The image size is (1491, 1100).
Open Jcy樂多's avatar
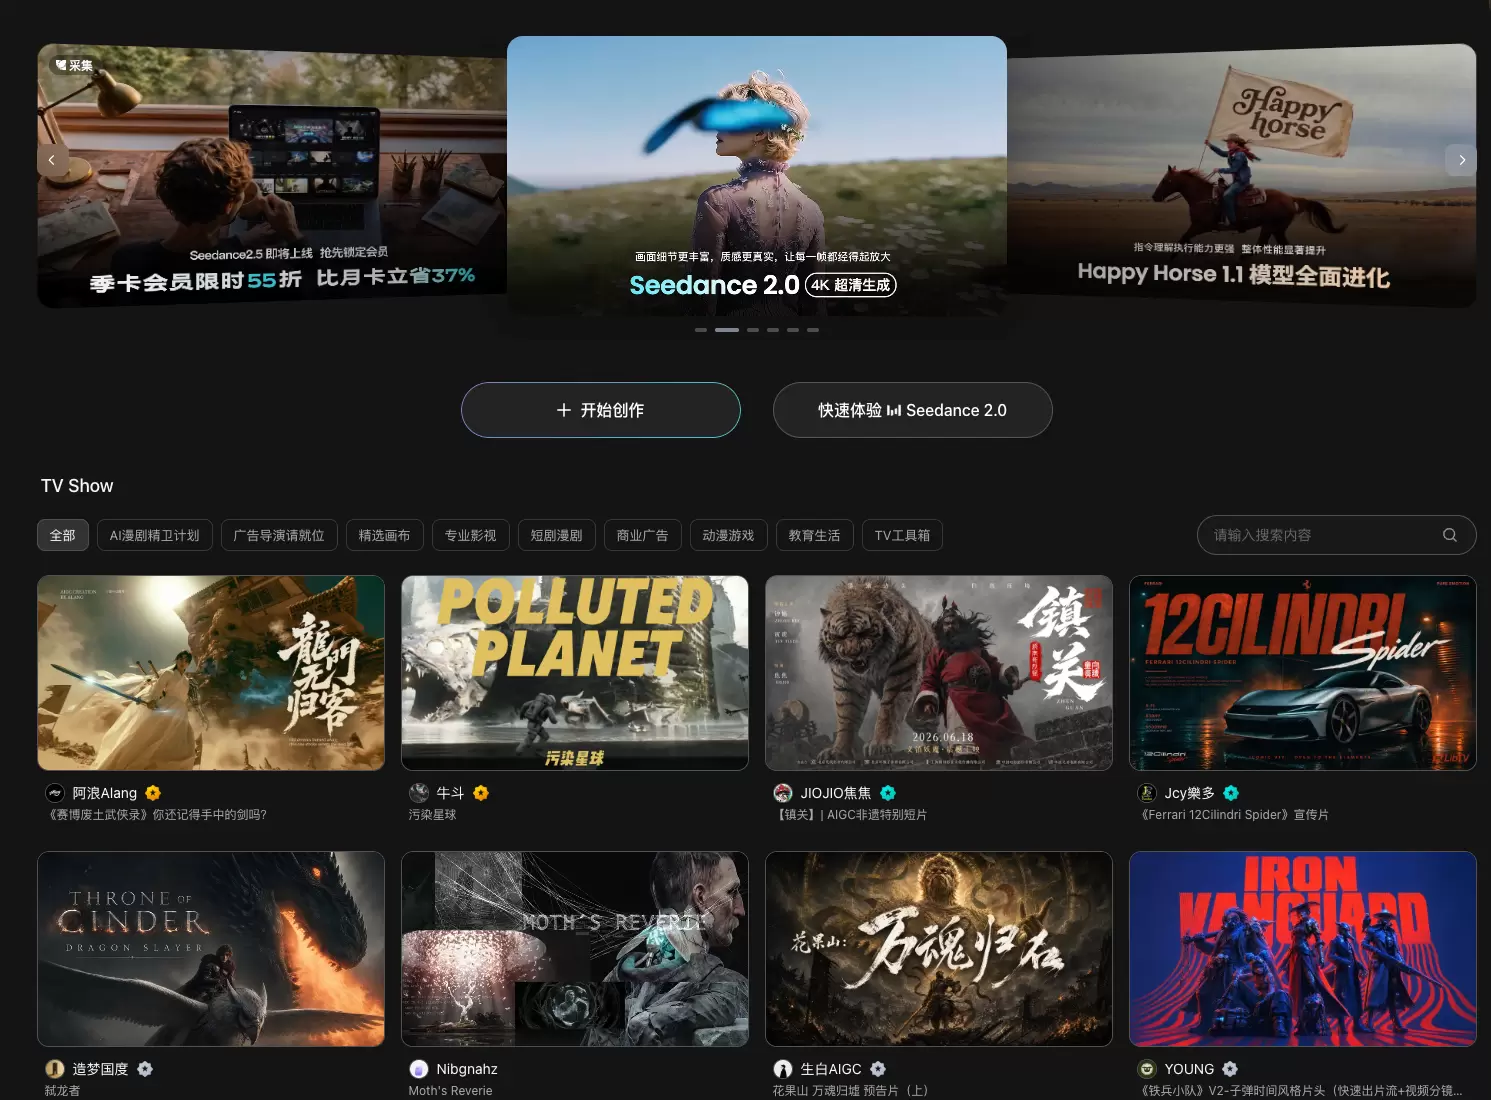click(x=1147, y=793)
